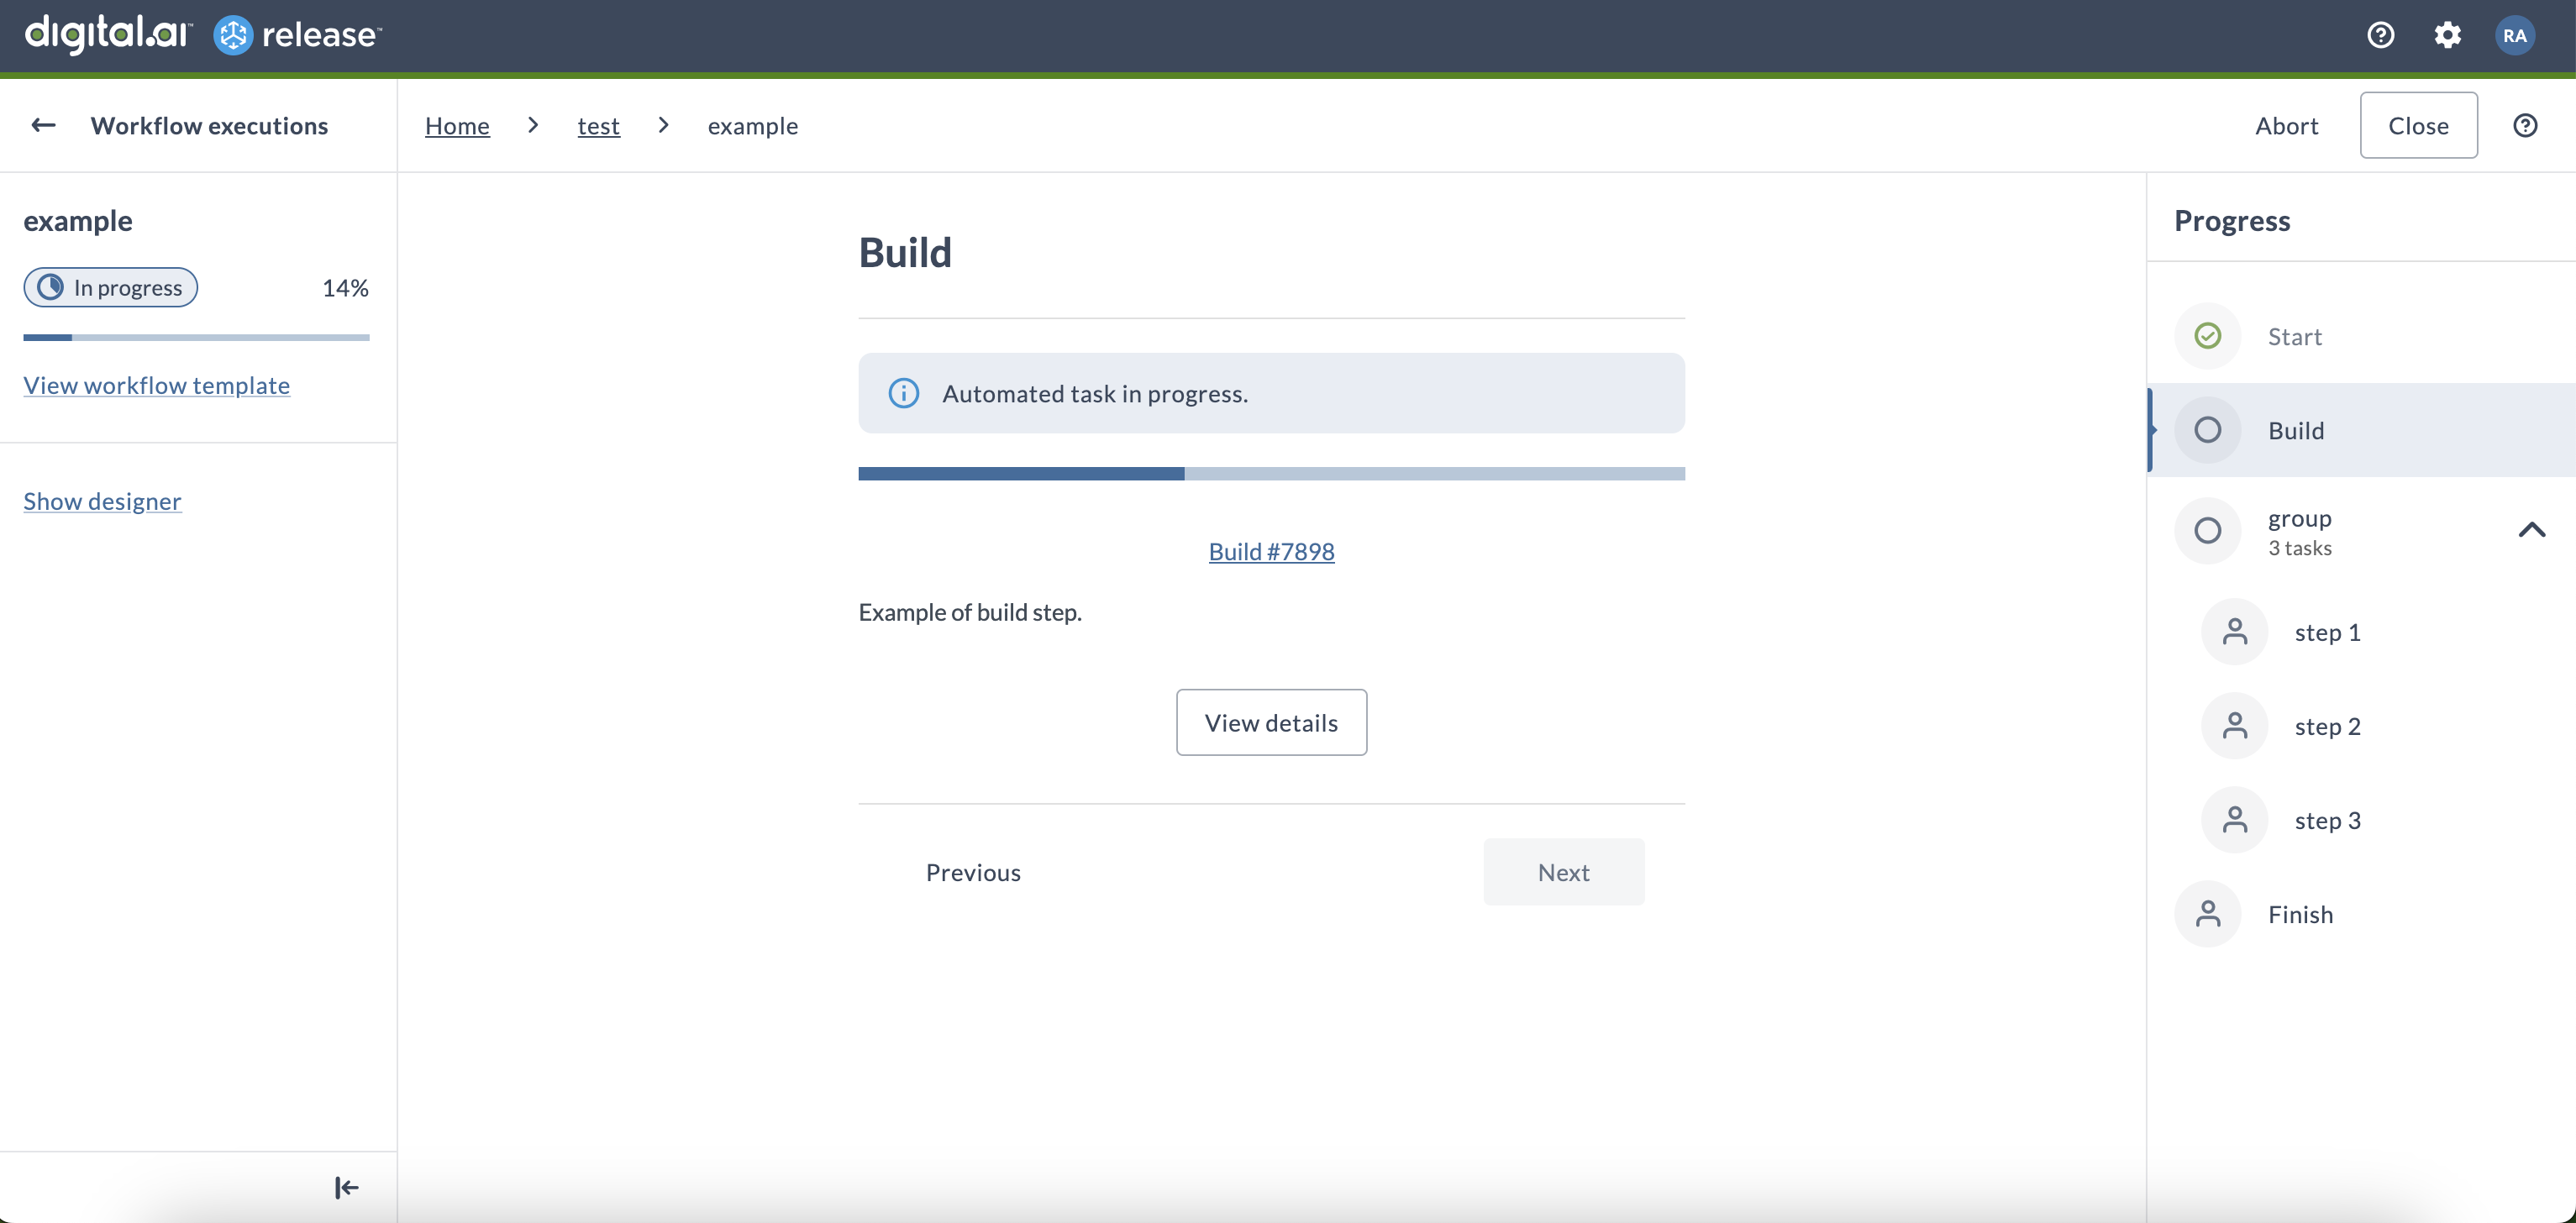Click the Next button
This screenshot has width=2576, height=1223.
click(x=1563, y=872)
